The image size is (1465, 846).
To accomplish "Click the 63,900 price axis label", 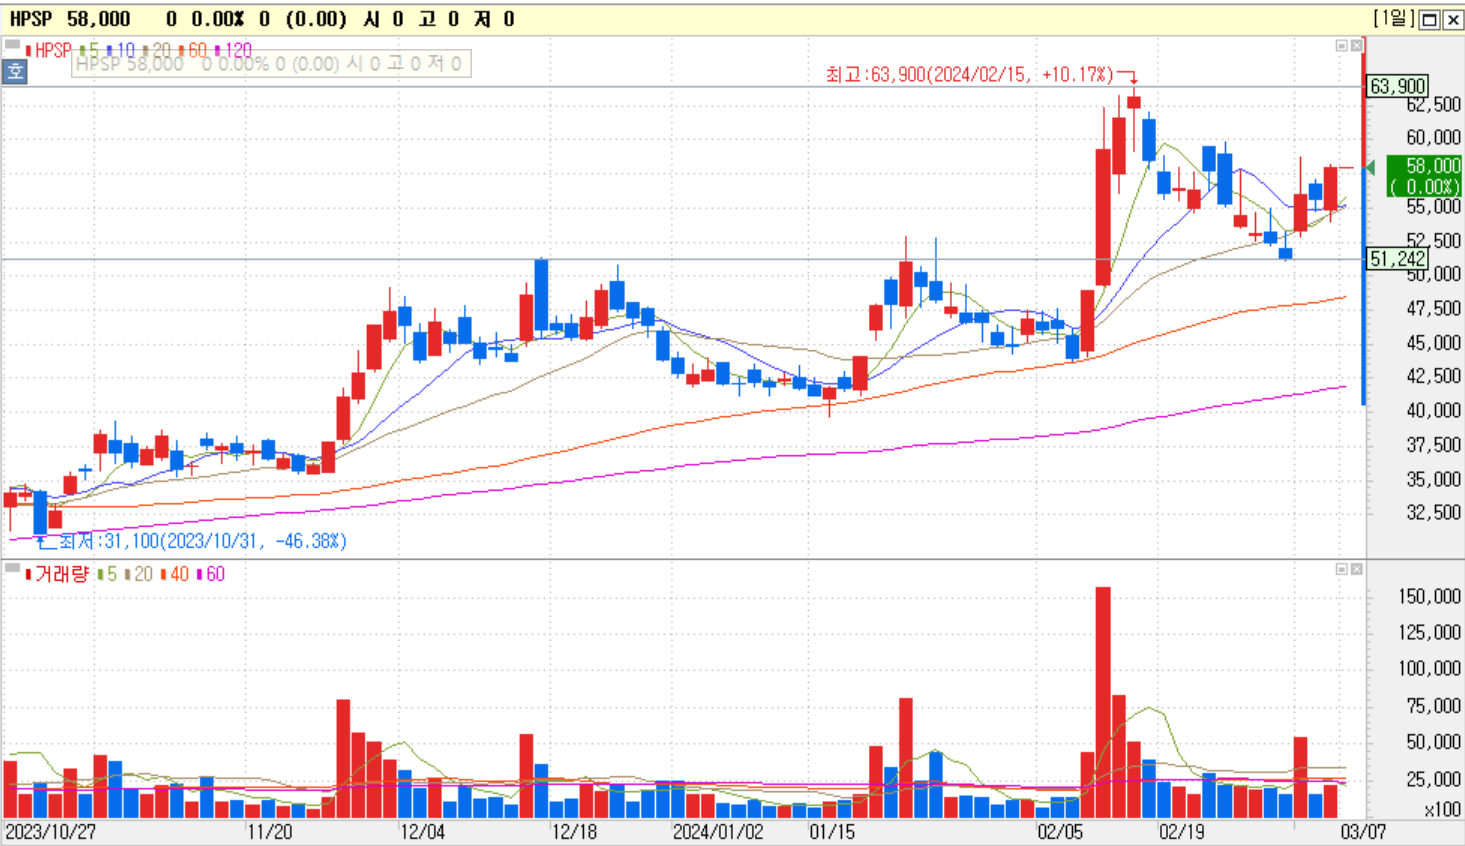I will (1397, 87).
